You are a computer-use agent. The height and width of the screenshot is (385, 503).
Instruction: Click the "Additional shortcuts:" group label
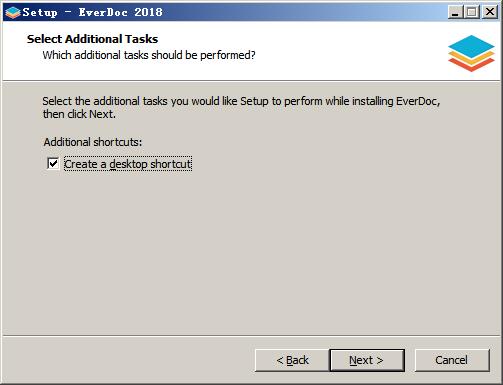(93, 142)
